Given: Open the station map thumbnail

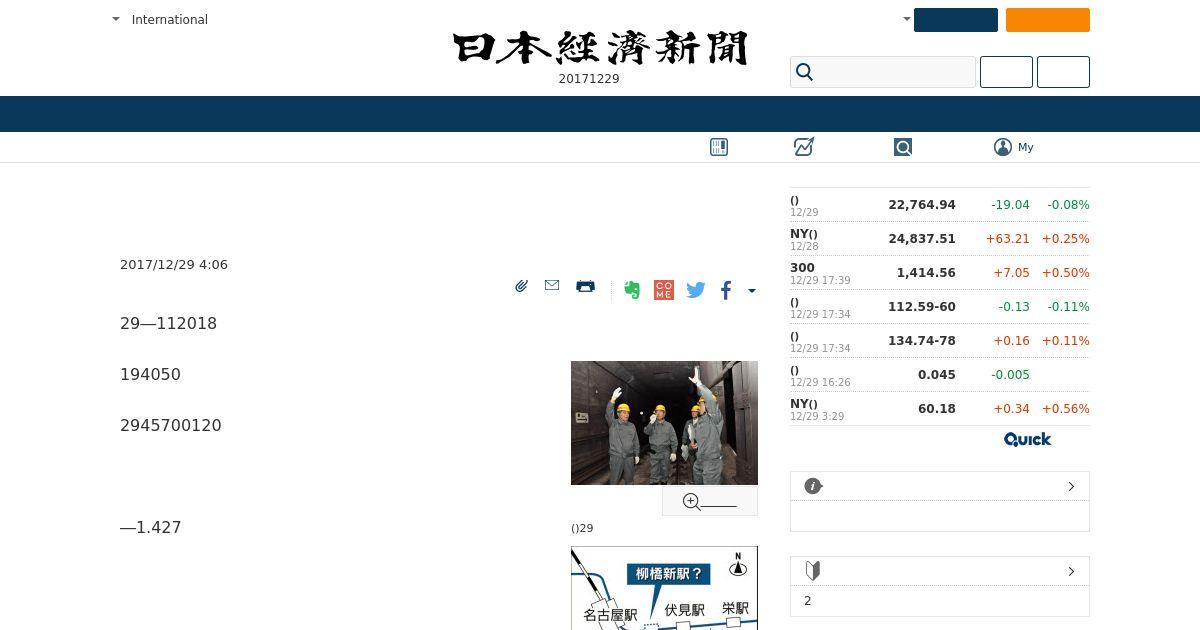Looking at the screenshot, I should [x=664, y=588].
